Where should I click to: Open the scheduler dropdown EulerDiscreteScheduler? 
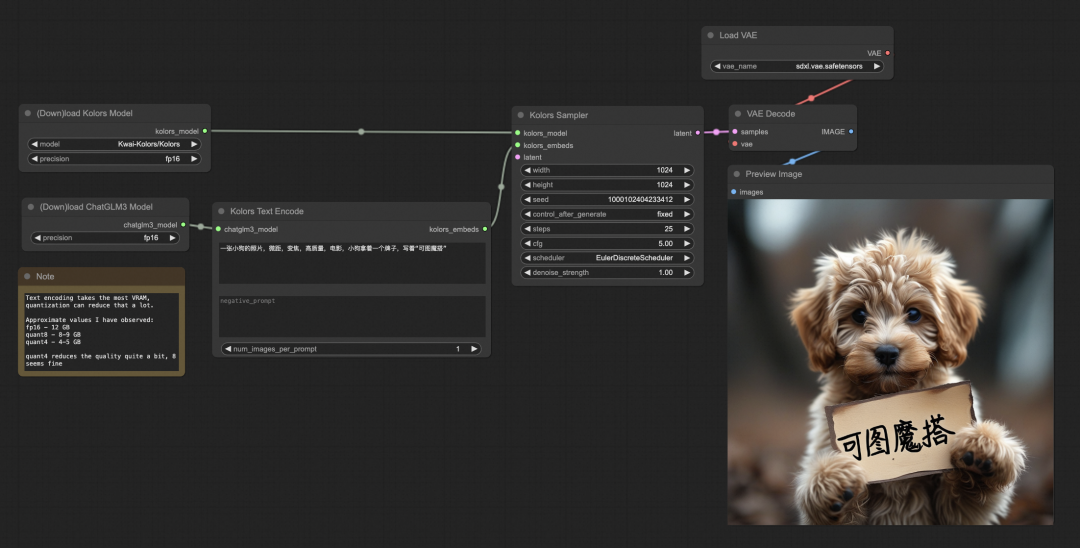pos(608,258)
